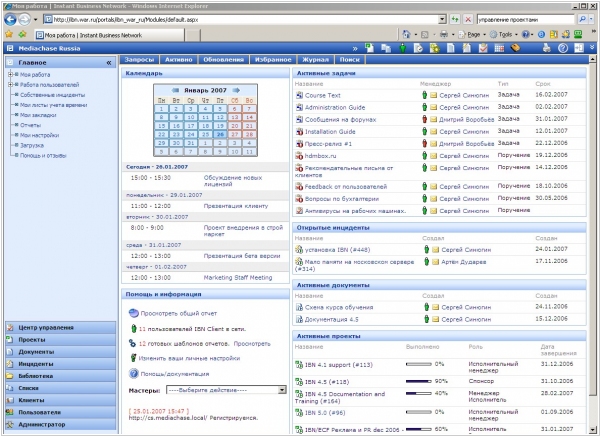Click the search magnifier icon in browser
600x436 pixels.
click(582, 19)
